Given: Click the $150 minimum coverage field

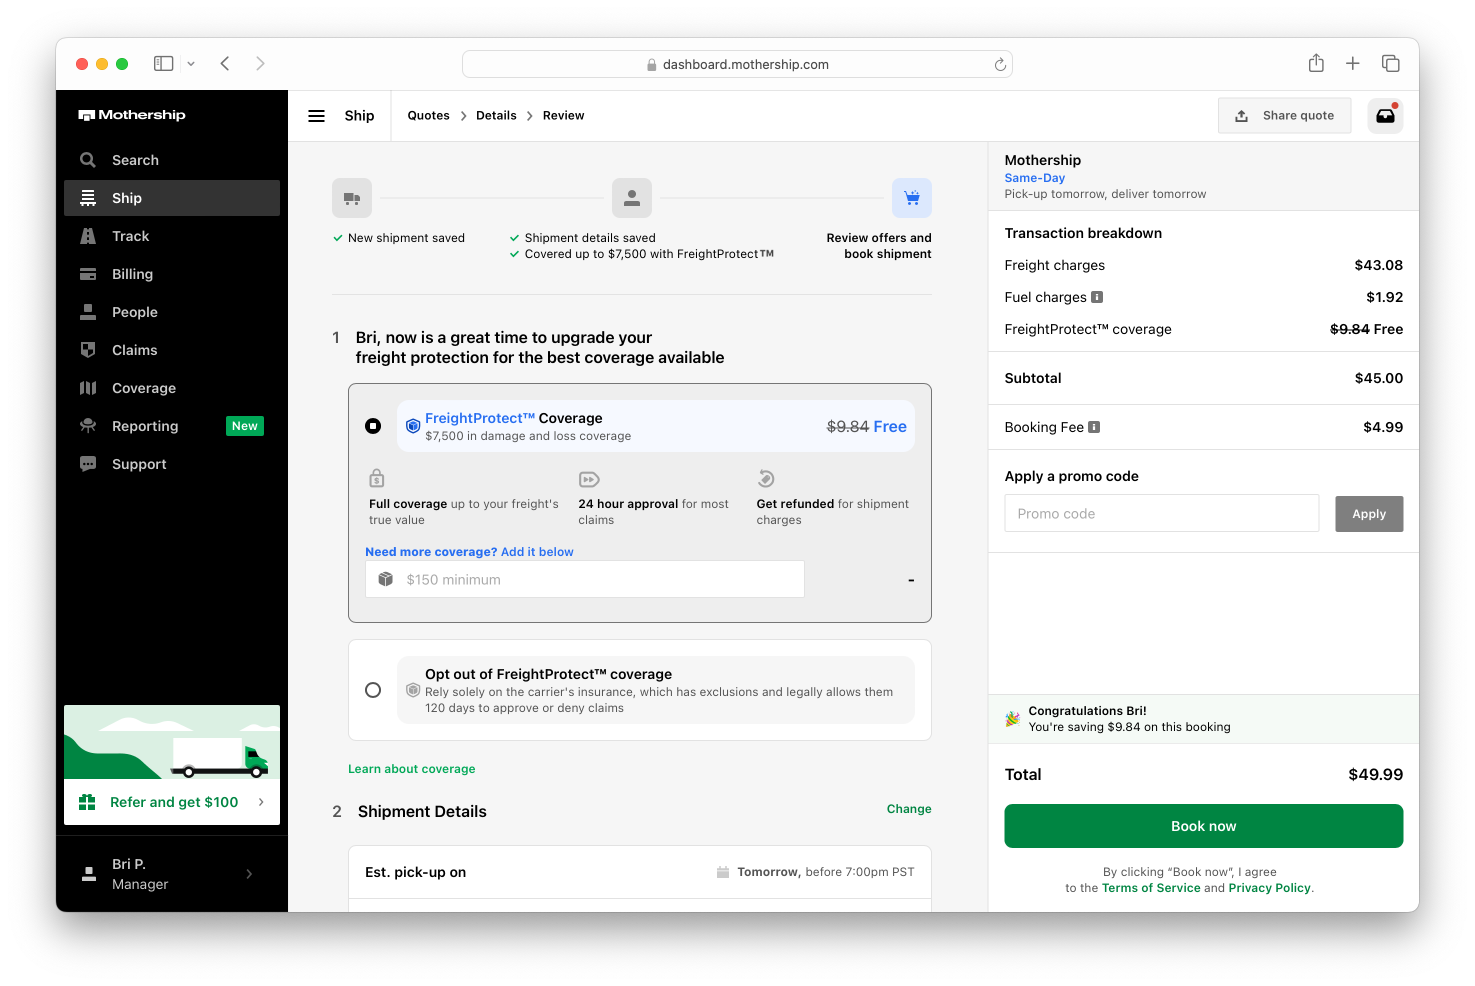Looking at the screenshot, I should coord(585,579).
